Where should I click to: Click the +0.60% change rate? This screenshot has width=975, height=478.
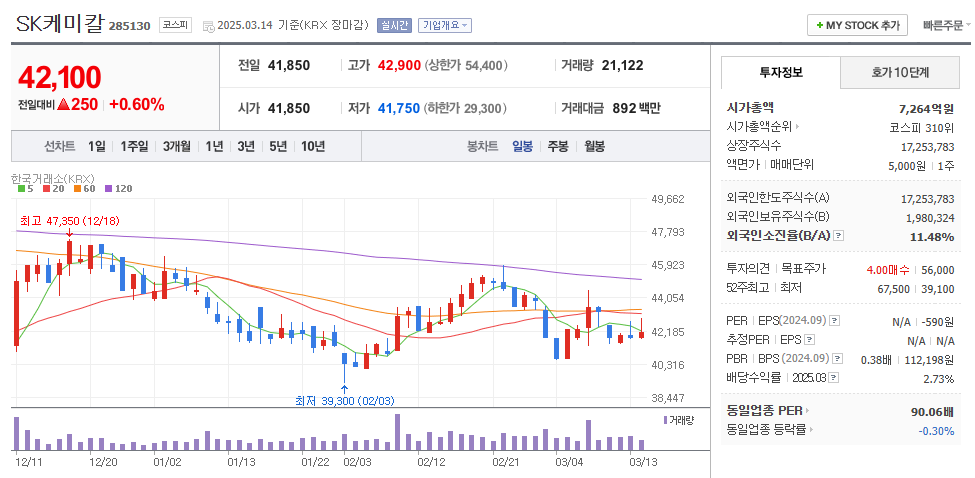[137, 104]
